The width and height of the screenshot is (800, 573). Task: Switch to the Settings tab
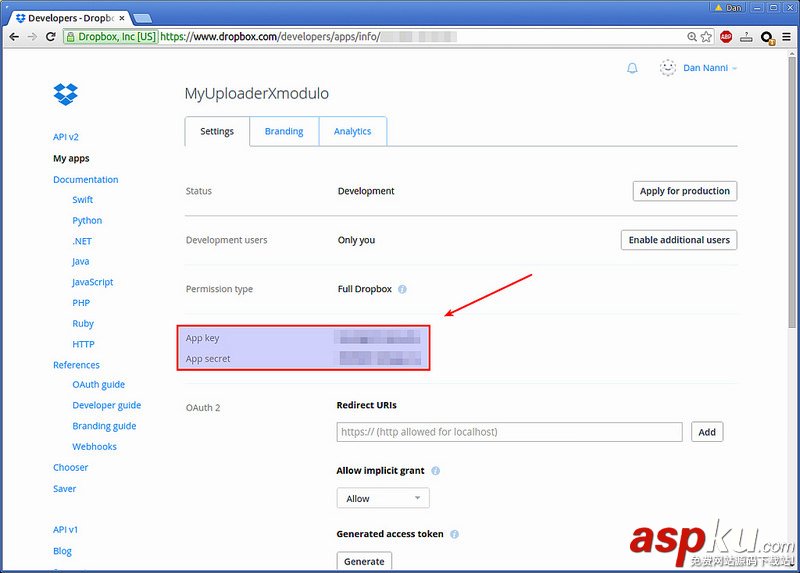(217, 131)
